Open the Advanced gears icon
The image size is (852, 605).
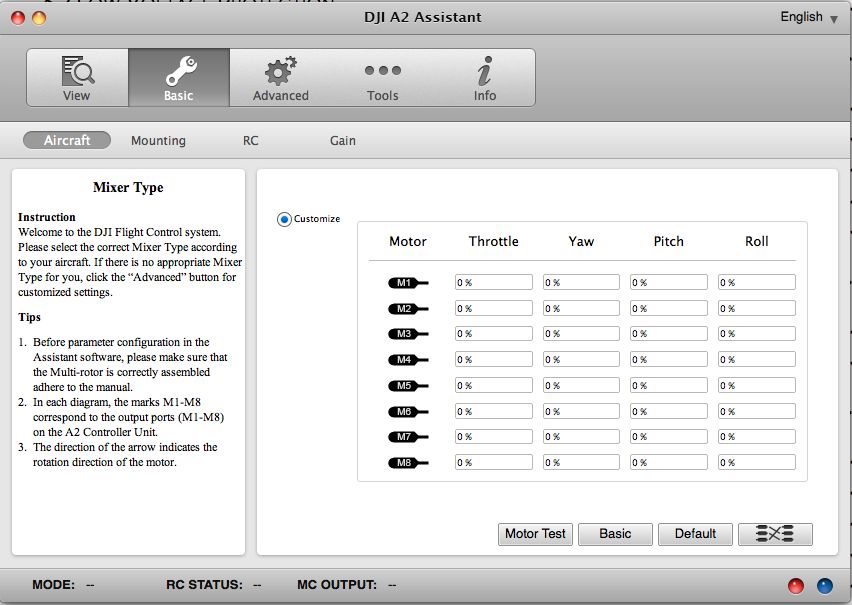pyautogui.click(x=280, y=71)
